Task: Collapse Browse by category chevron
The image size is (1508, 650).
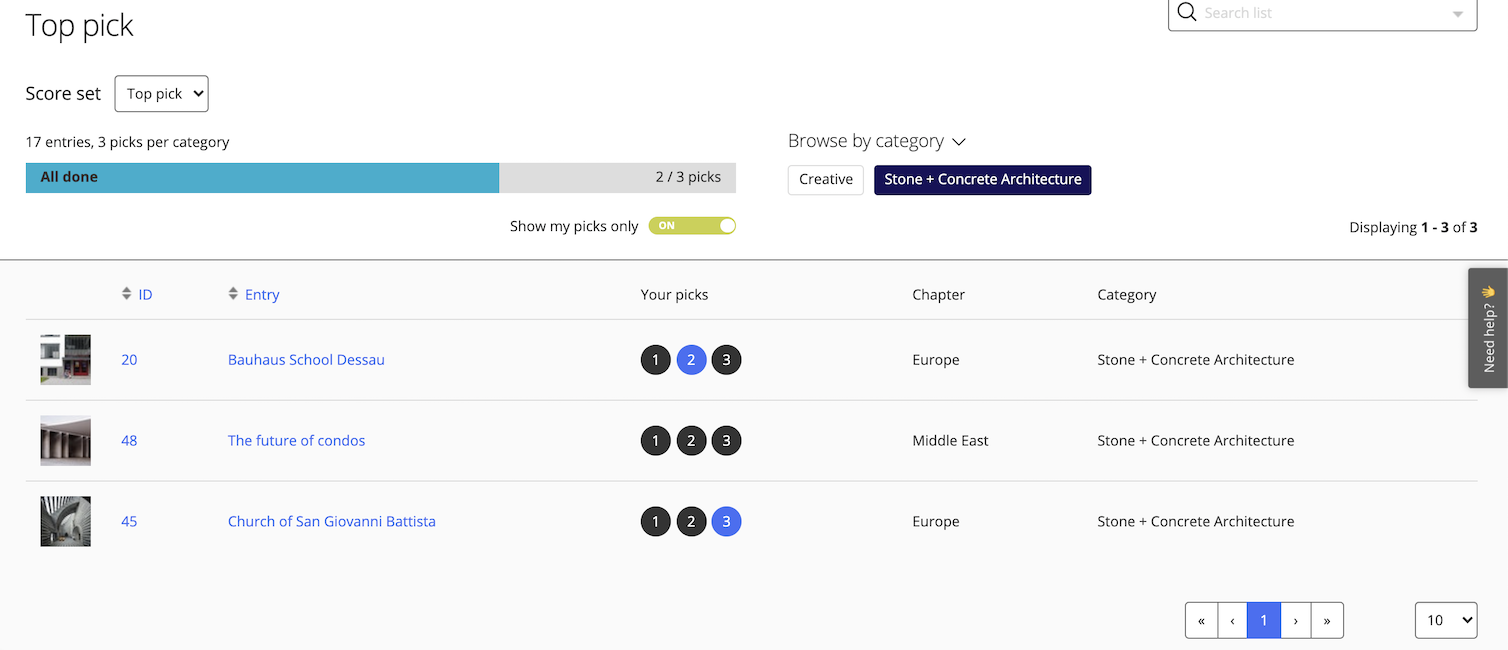Action: click(959, 142)
